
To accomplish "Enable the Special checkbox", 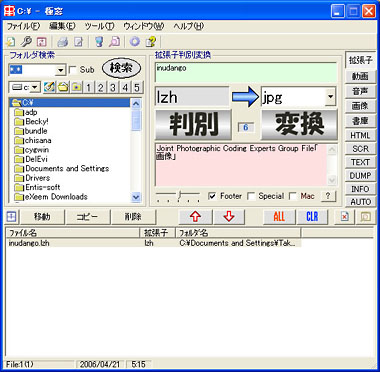I will tap(252, 196).
